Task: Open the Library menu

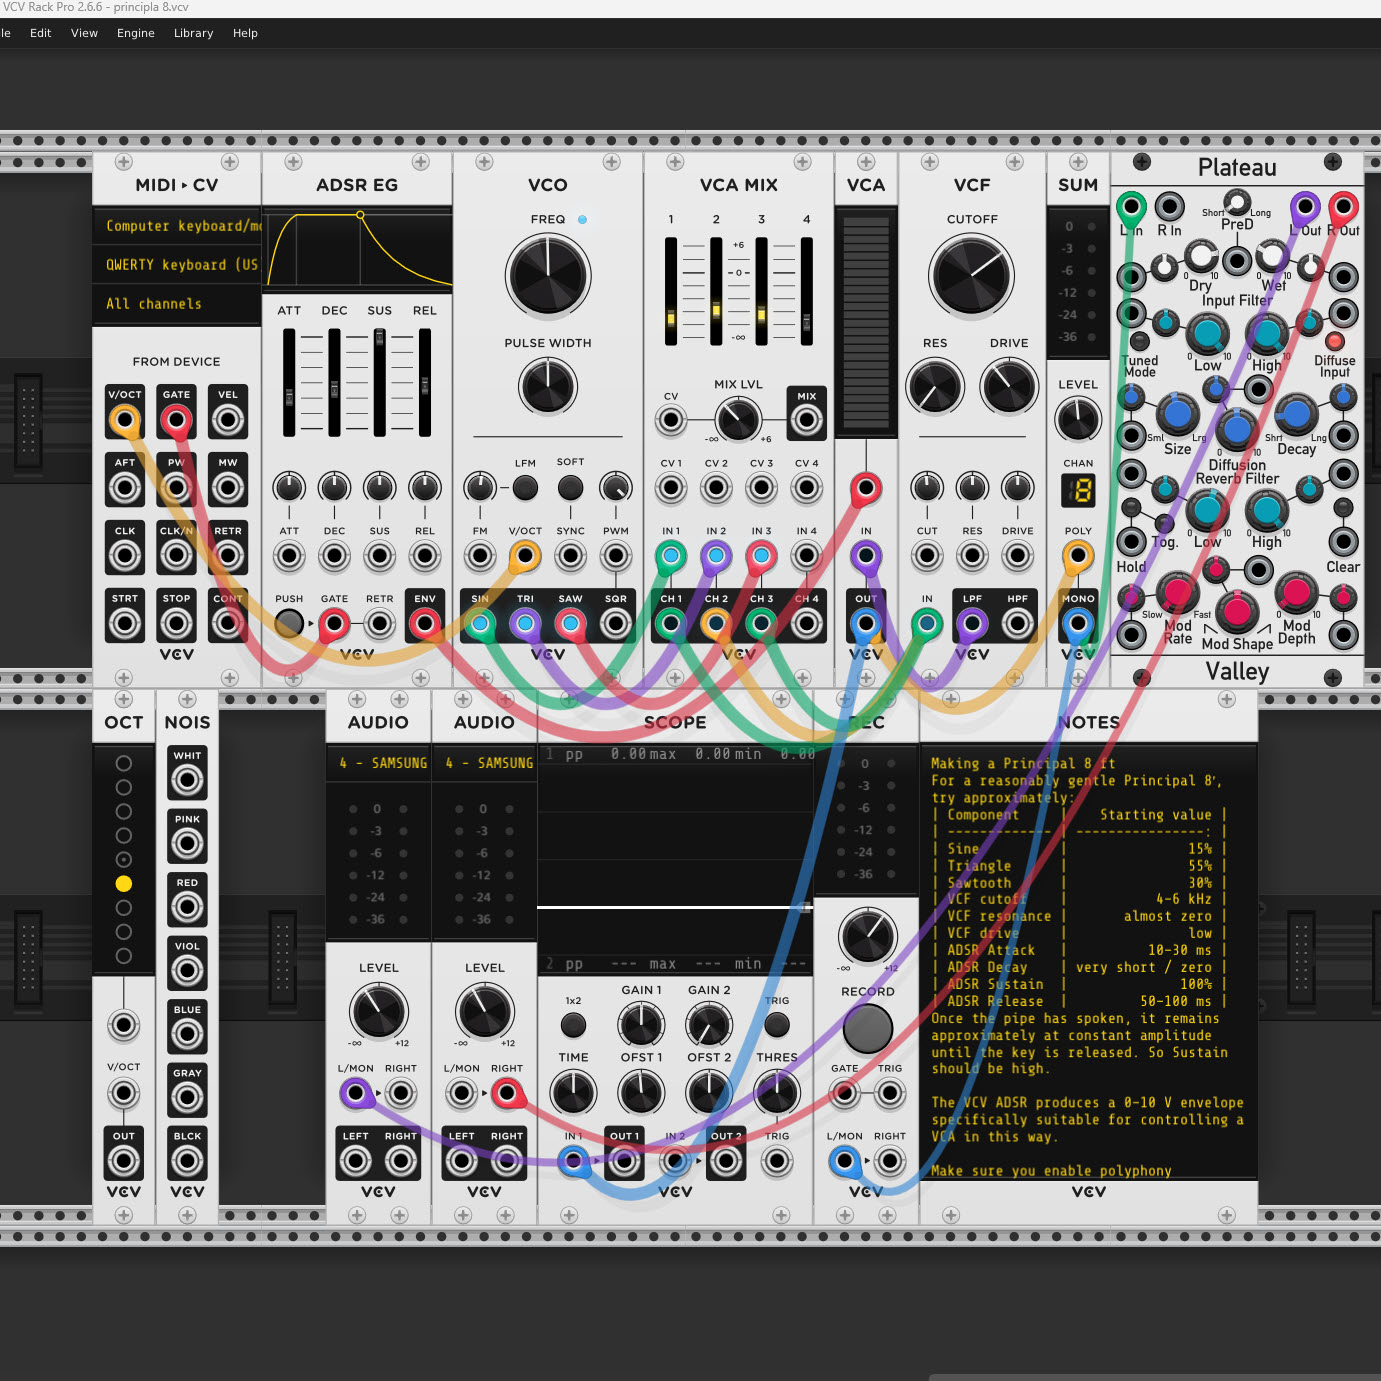Action: point(193,33)
